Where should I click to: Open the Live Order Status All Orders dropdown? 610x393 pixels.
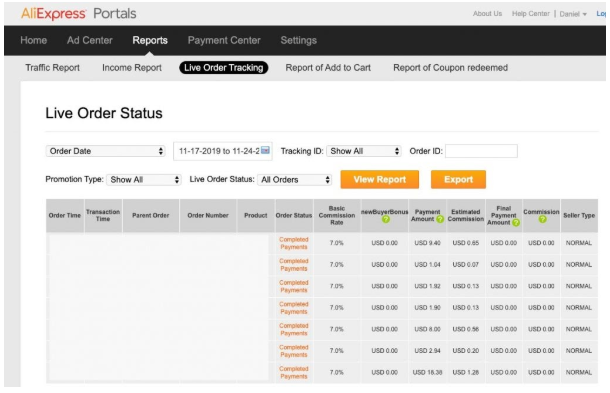coord(294,179)
